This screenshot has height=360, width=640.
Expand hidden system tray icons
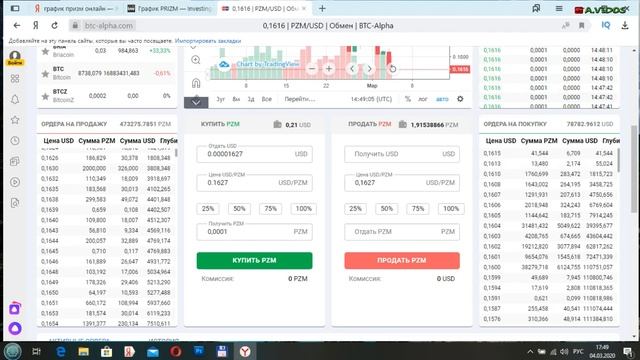point(530,351)
